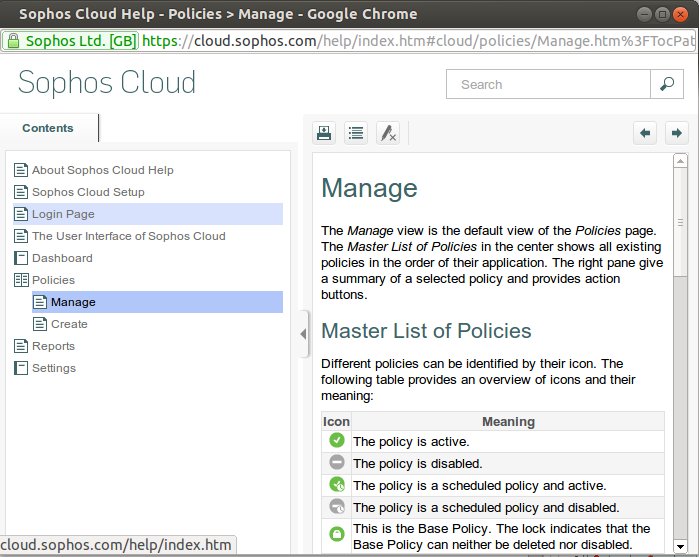Image resolution: width=699 pixels, height=557 pixels.
Task: Collapse the contents pane with the splitter arrow
Action: pos(303,334)
